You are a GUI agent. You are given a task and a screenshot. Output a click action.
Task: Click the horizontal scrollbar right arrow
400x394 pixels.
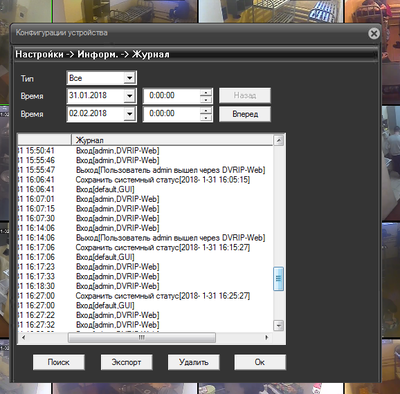266,337
